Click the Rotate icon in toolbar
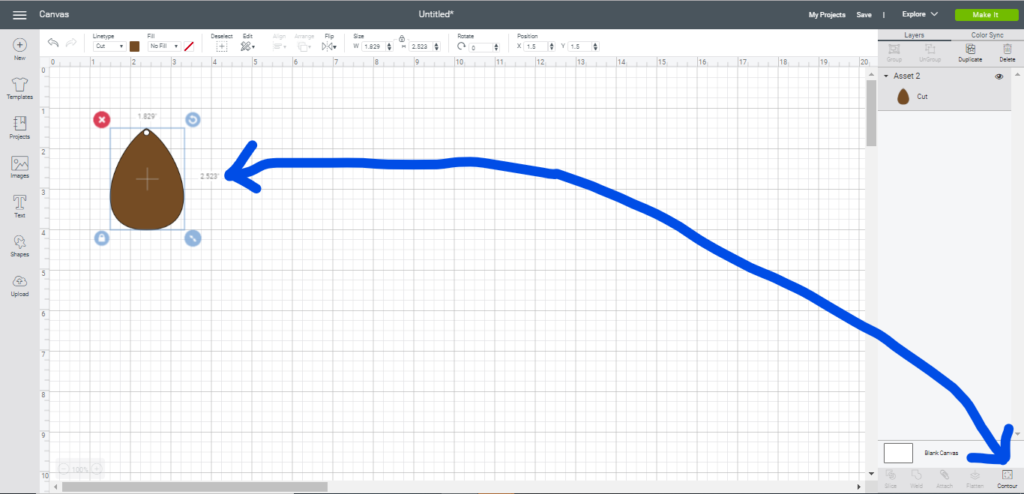 (462, 47)
